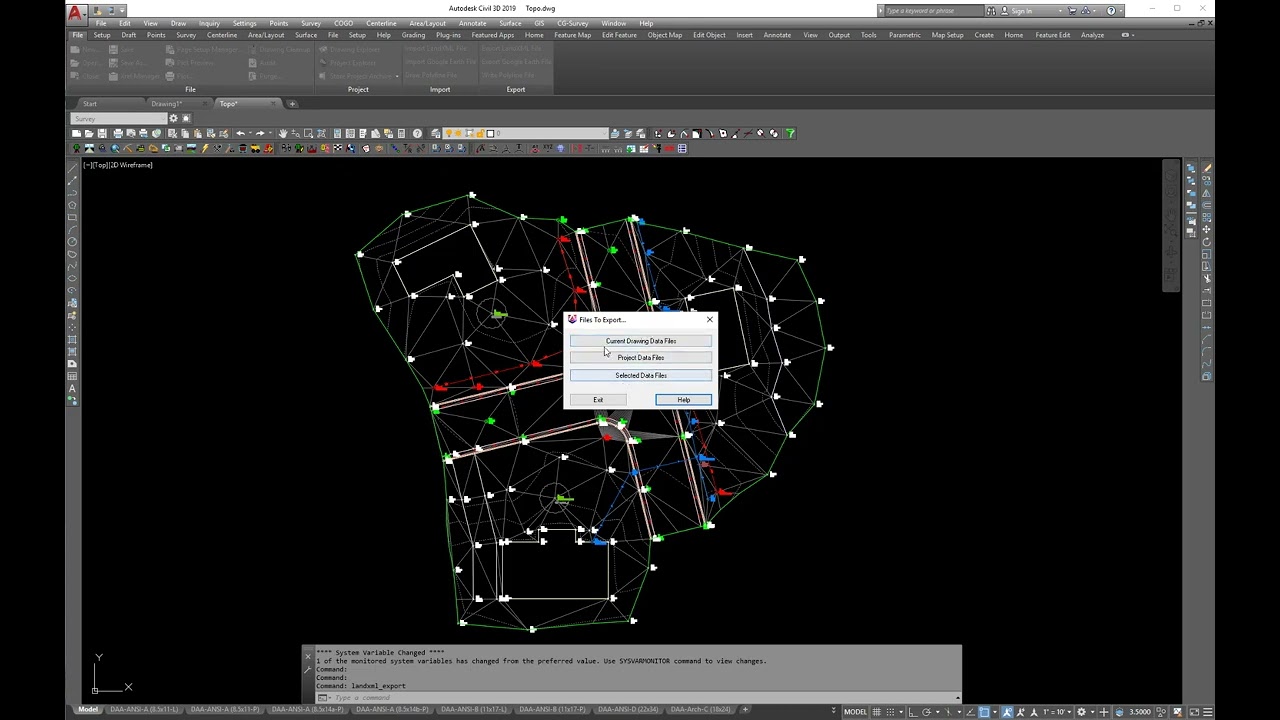The height and width of the screenshot is (720, 1280).
Task: Click the Save toolbar icon
Action: point(102,134)
